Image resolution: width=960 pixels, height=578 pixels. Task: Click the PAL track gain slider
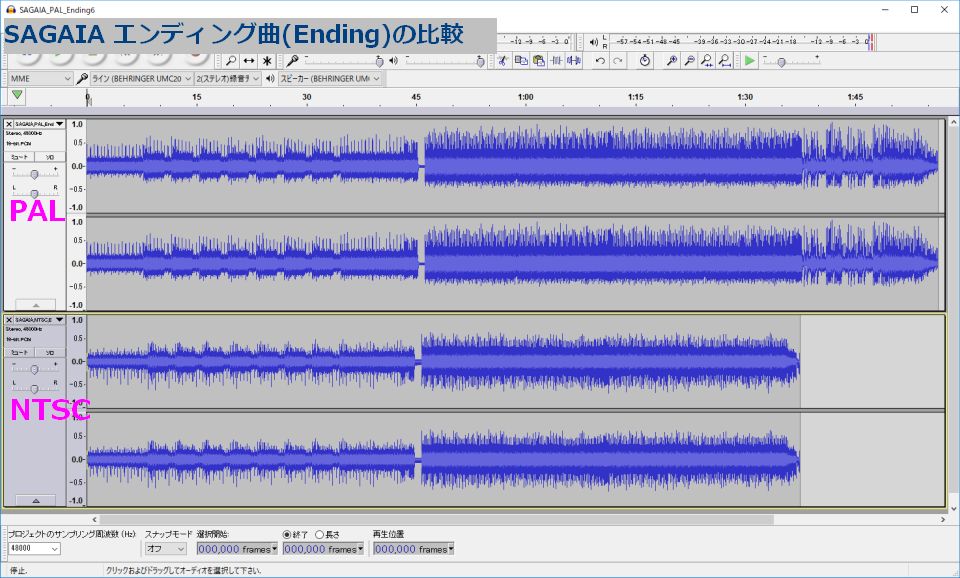pos(35,174)
